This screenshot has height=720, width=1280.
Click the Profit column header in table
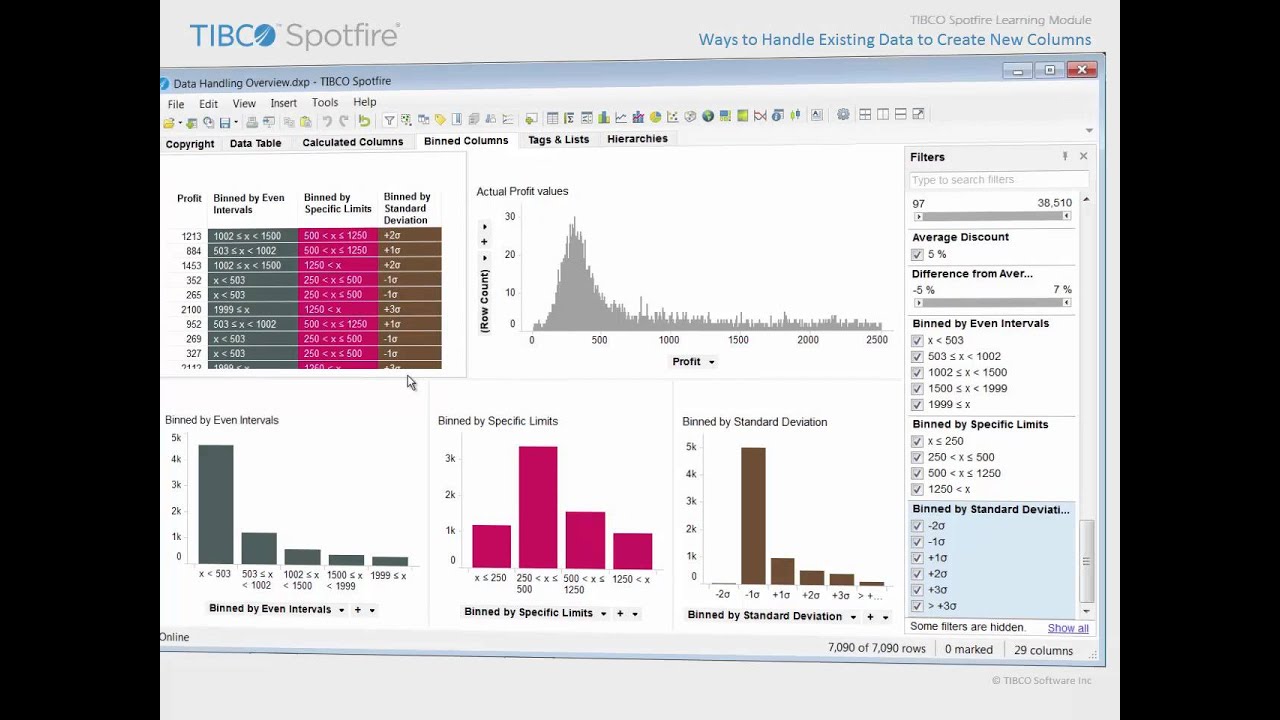coord(189,198)
